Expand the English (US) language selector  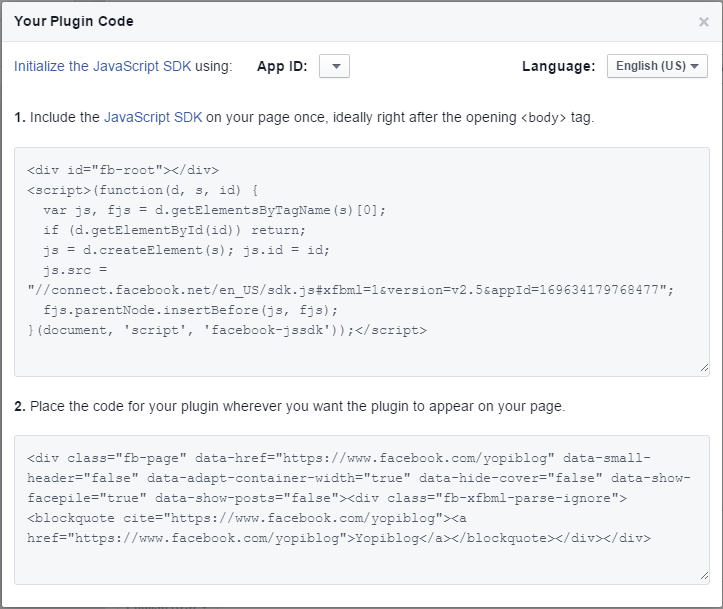657,66
